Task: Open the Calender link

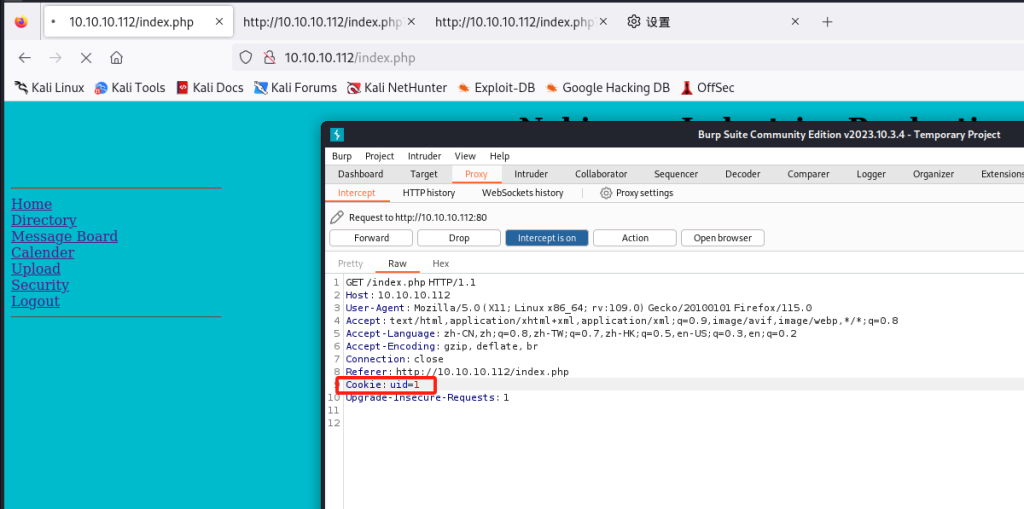Action: pos(42,252)
